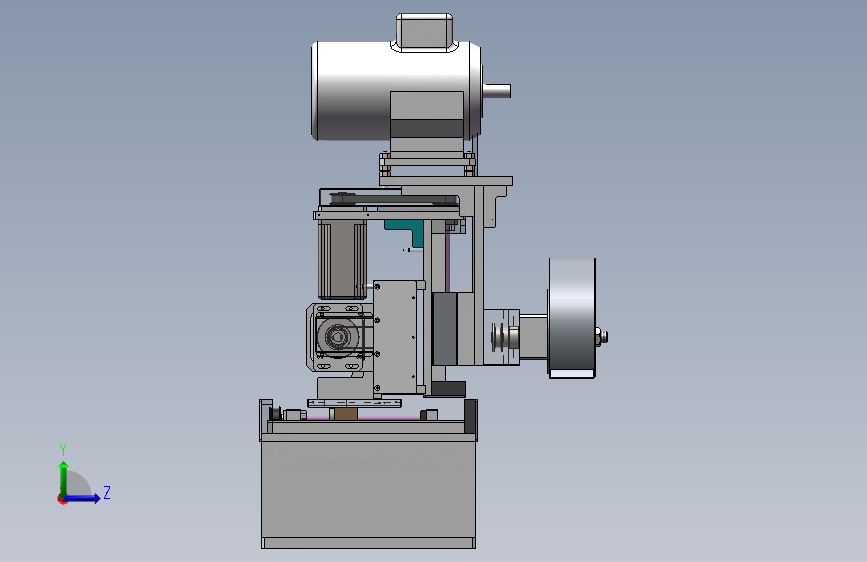Viewport: 867px width, 562px height.
Task: Select the large electric motor body on top
Action: coord(395,91)
